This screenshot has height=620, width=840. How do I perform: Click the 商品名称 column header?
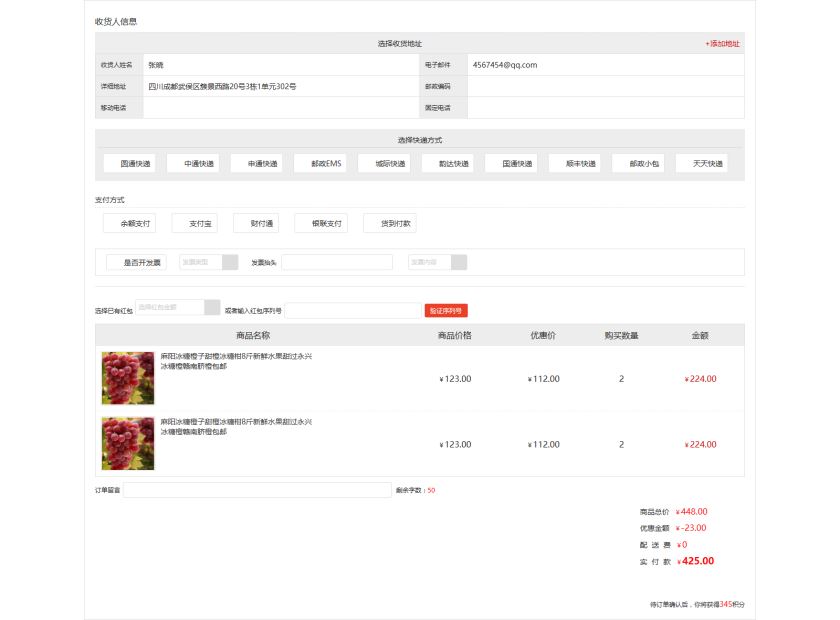click(253, 335)
